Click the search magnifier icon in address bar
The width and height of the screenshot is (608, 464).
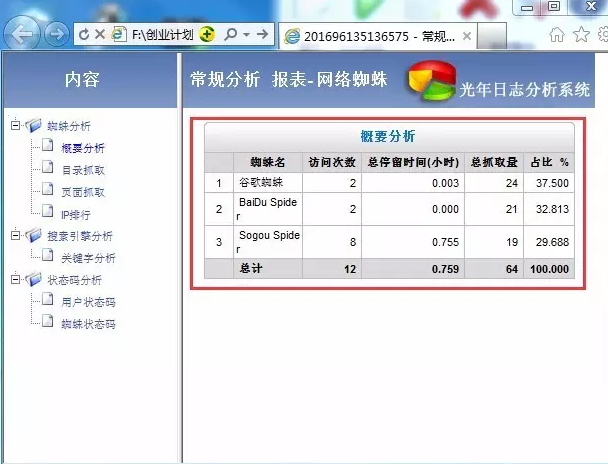pos(230,34)
